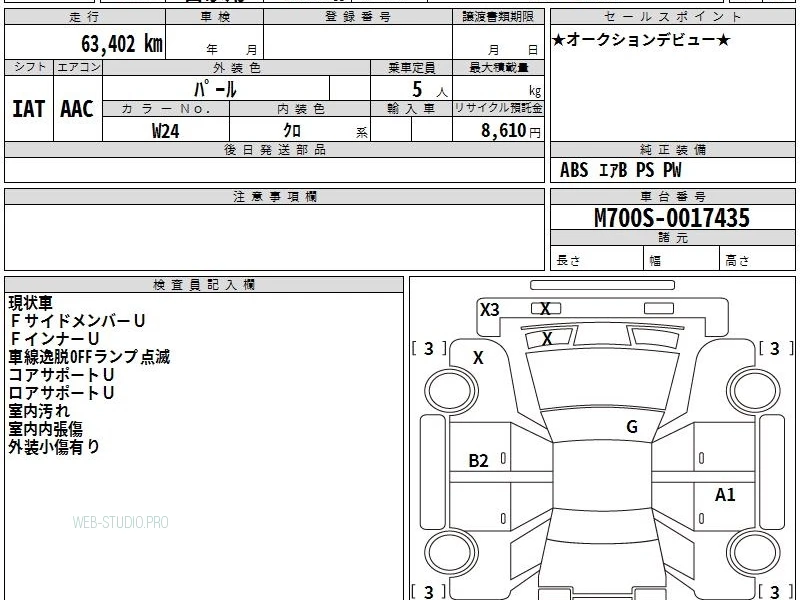Click the 輸入車 header cell
The width and height of the screenshot is (800, 600).
click(411, 109)
